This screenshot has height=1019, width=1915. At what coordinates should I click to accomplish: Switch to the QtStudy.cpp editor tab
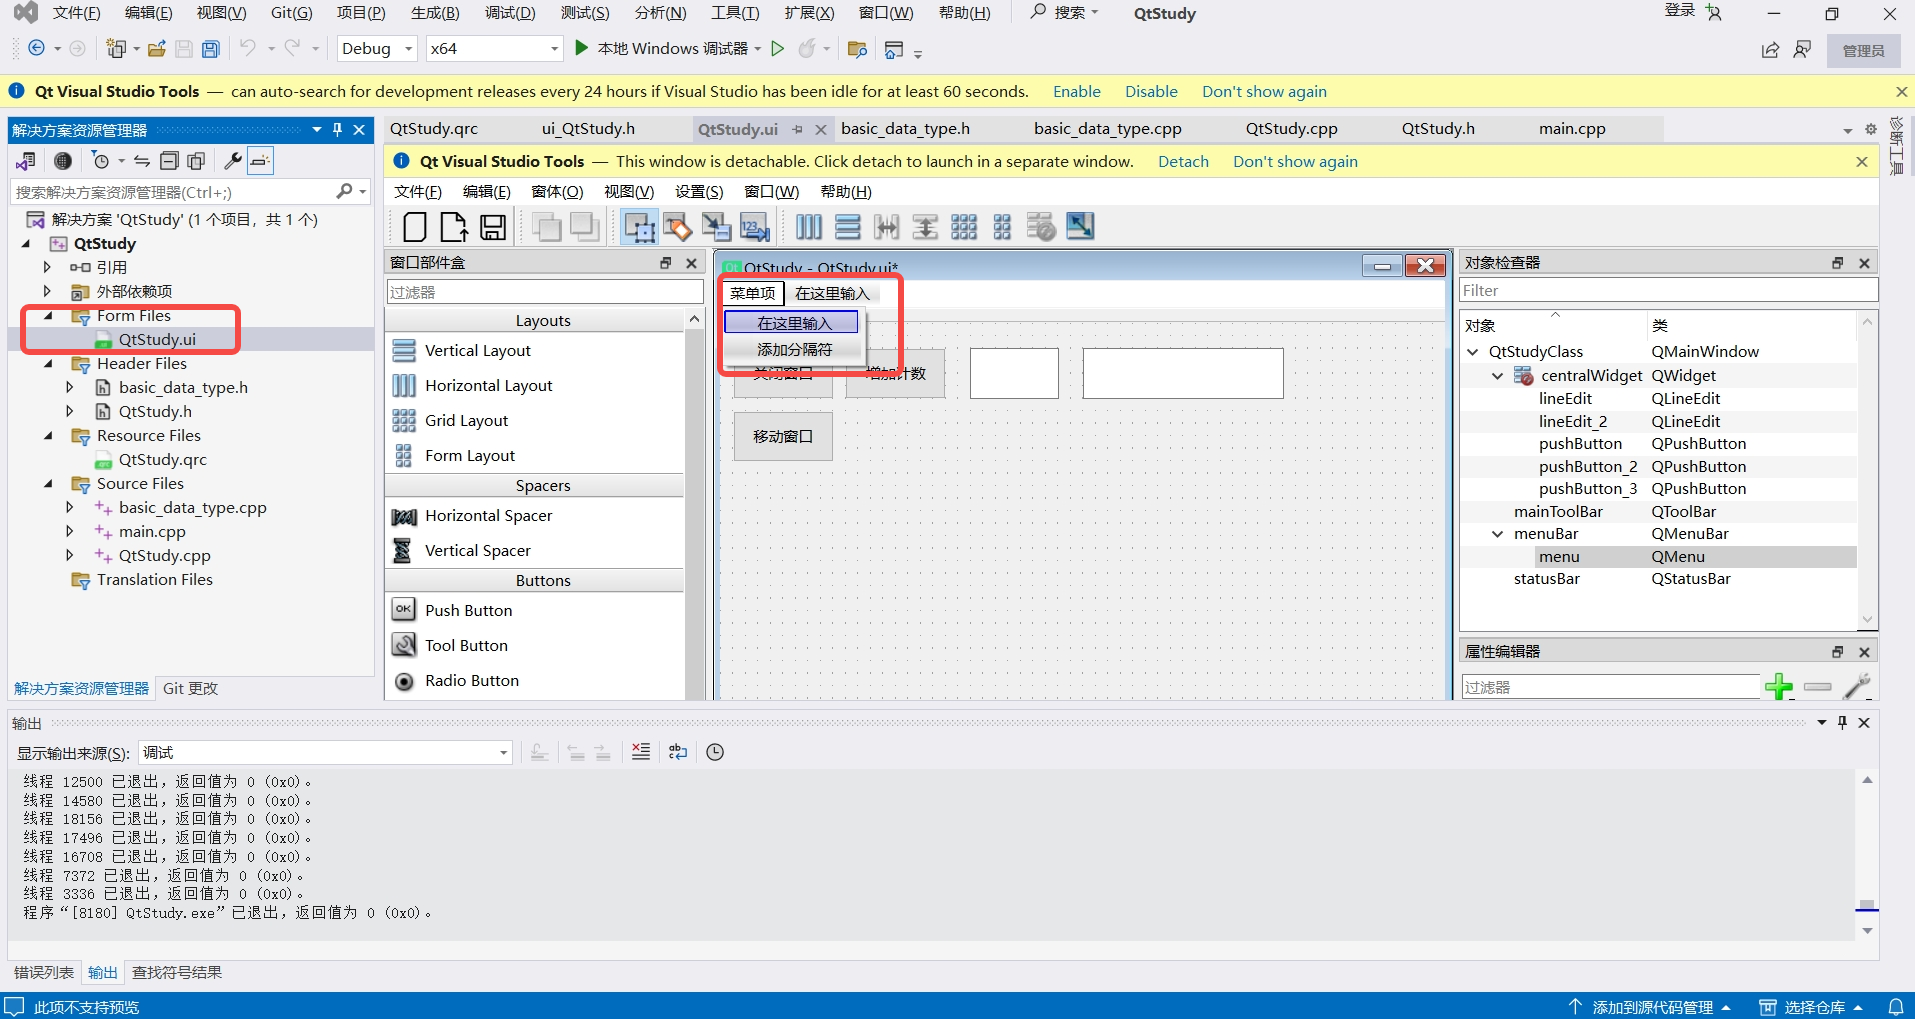click(x=1291, y=129)
